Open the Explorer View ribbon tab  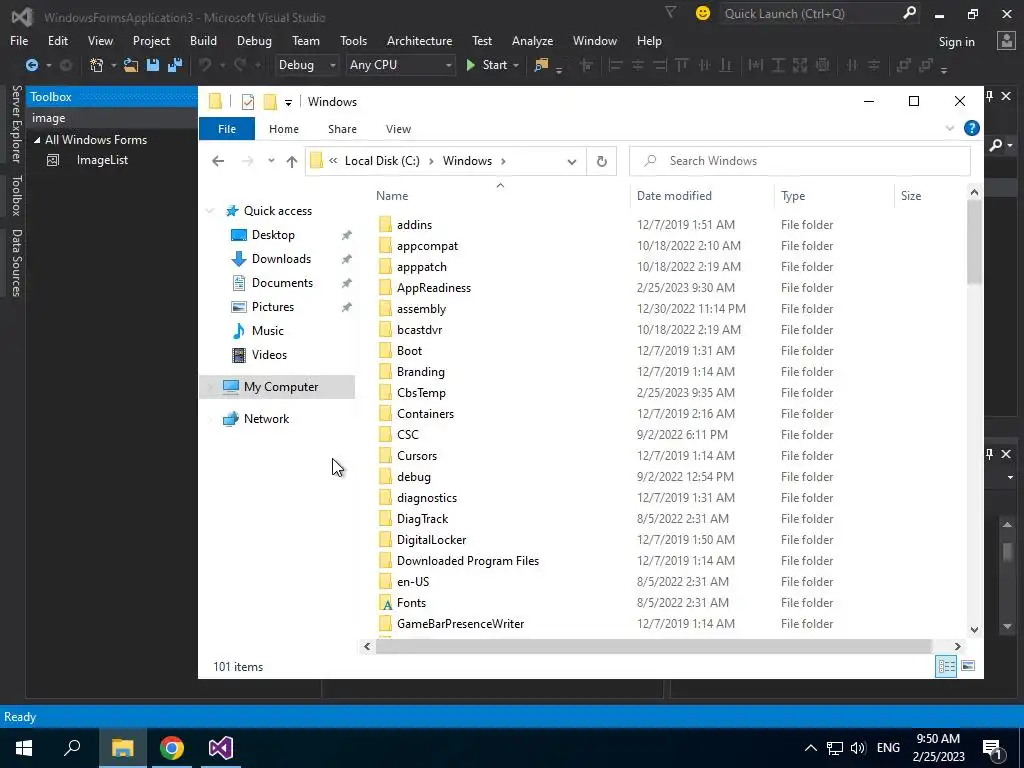(x=398, y=129)
